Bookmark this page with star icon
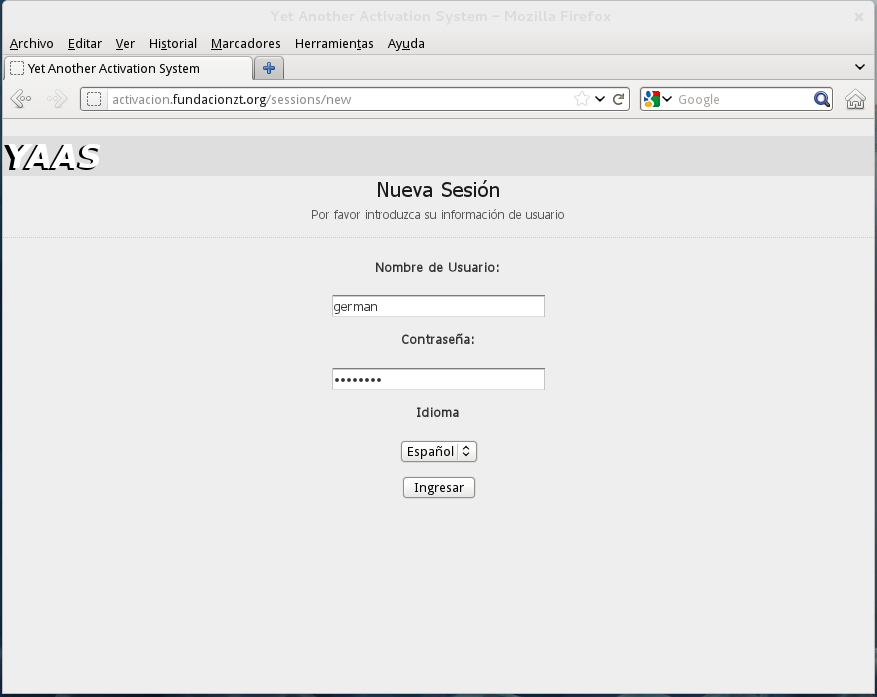The width and height of the screenshot is (877, 697). [582, 99]
